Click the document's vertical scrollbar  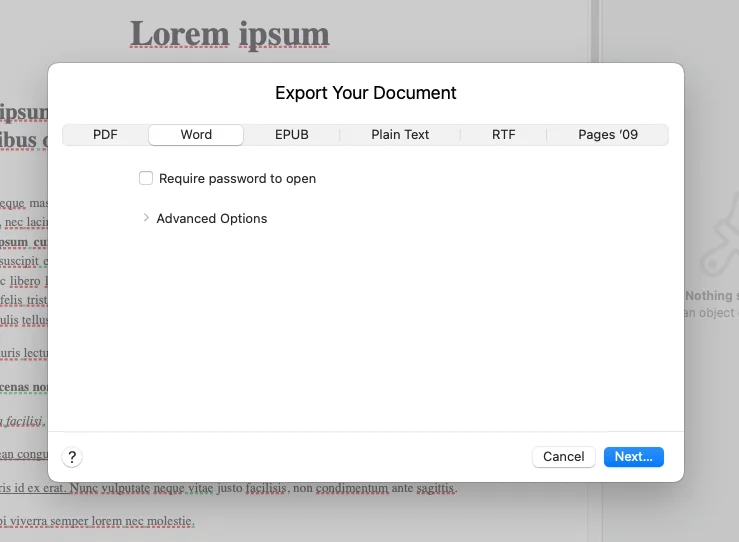coord(595,31)
